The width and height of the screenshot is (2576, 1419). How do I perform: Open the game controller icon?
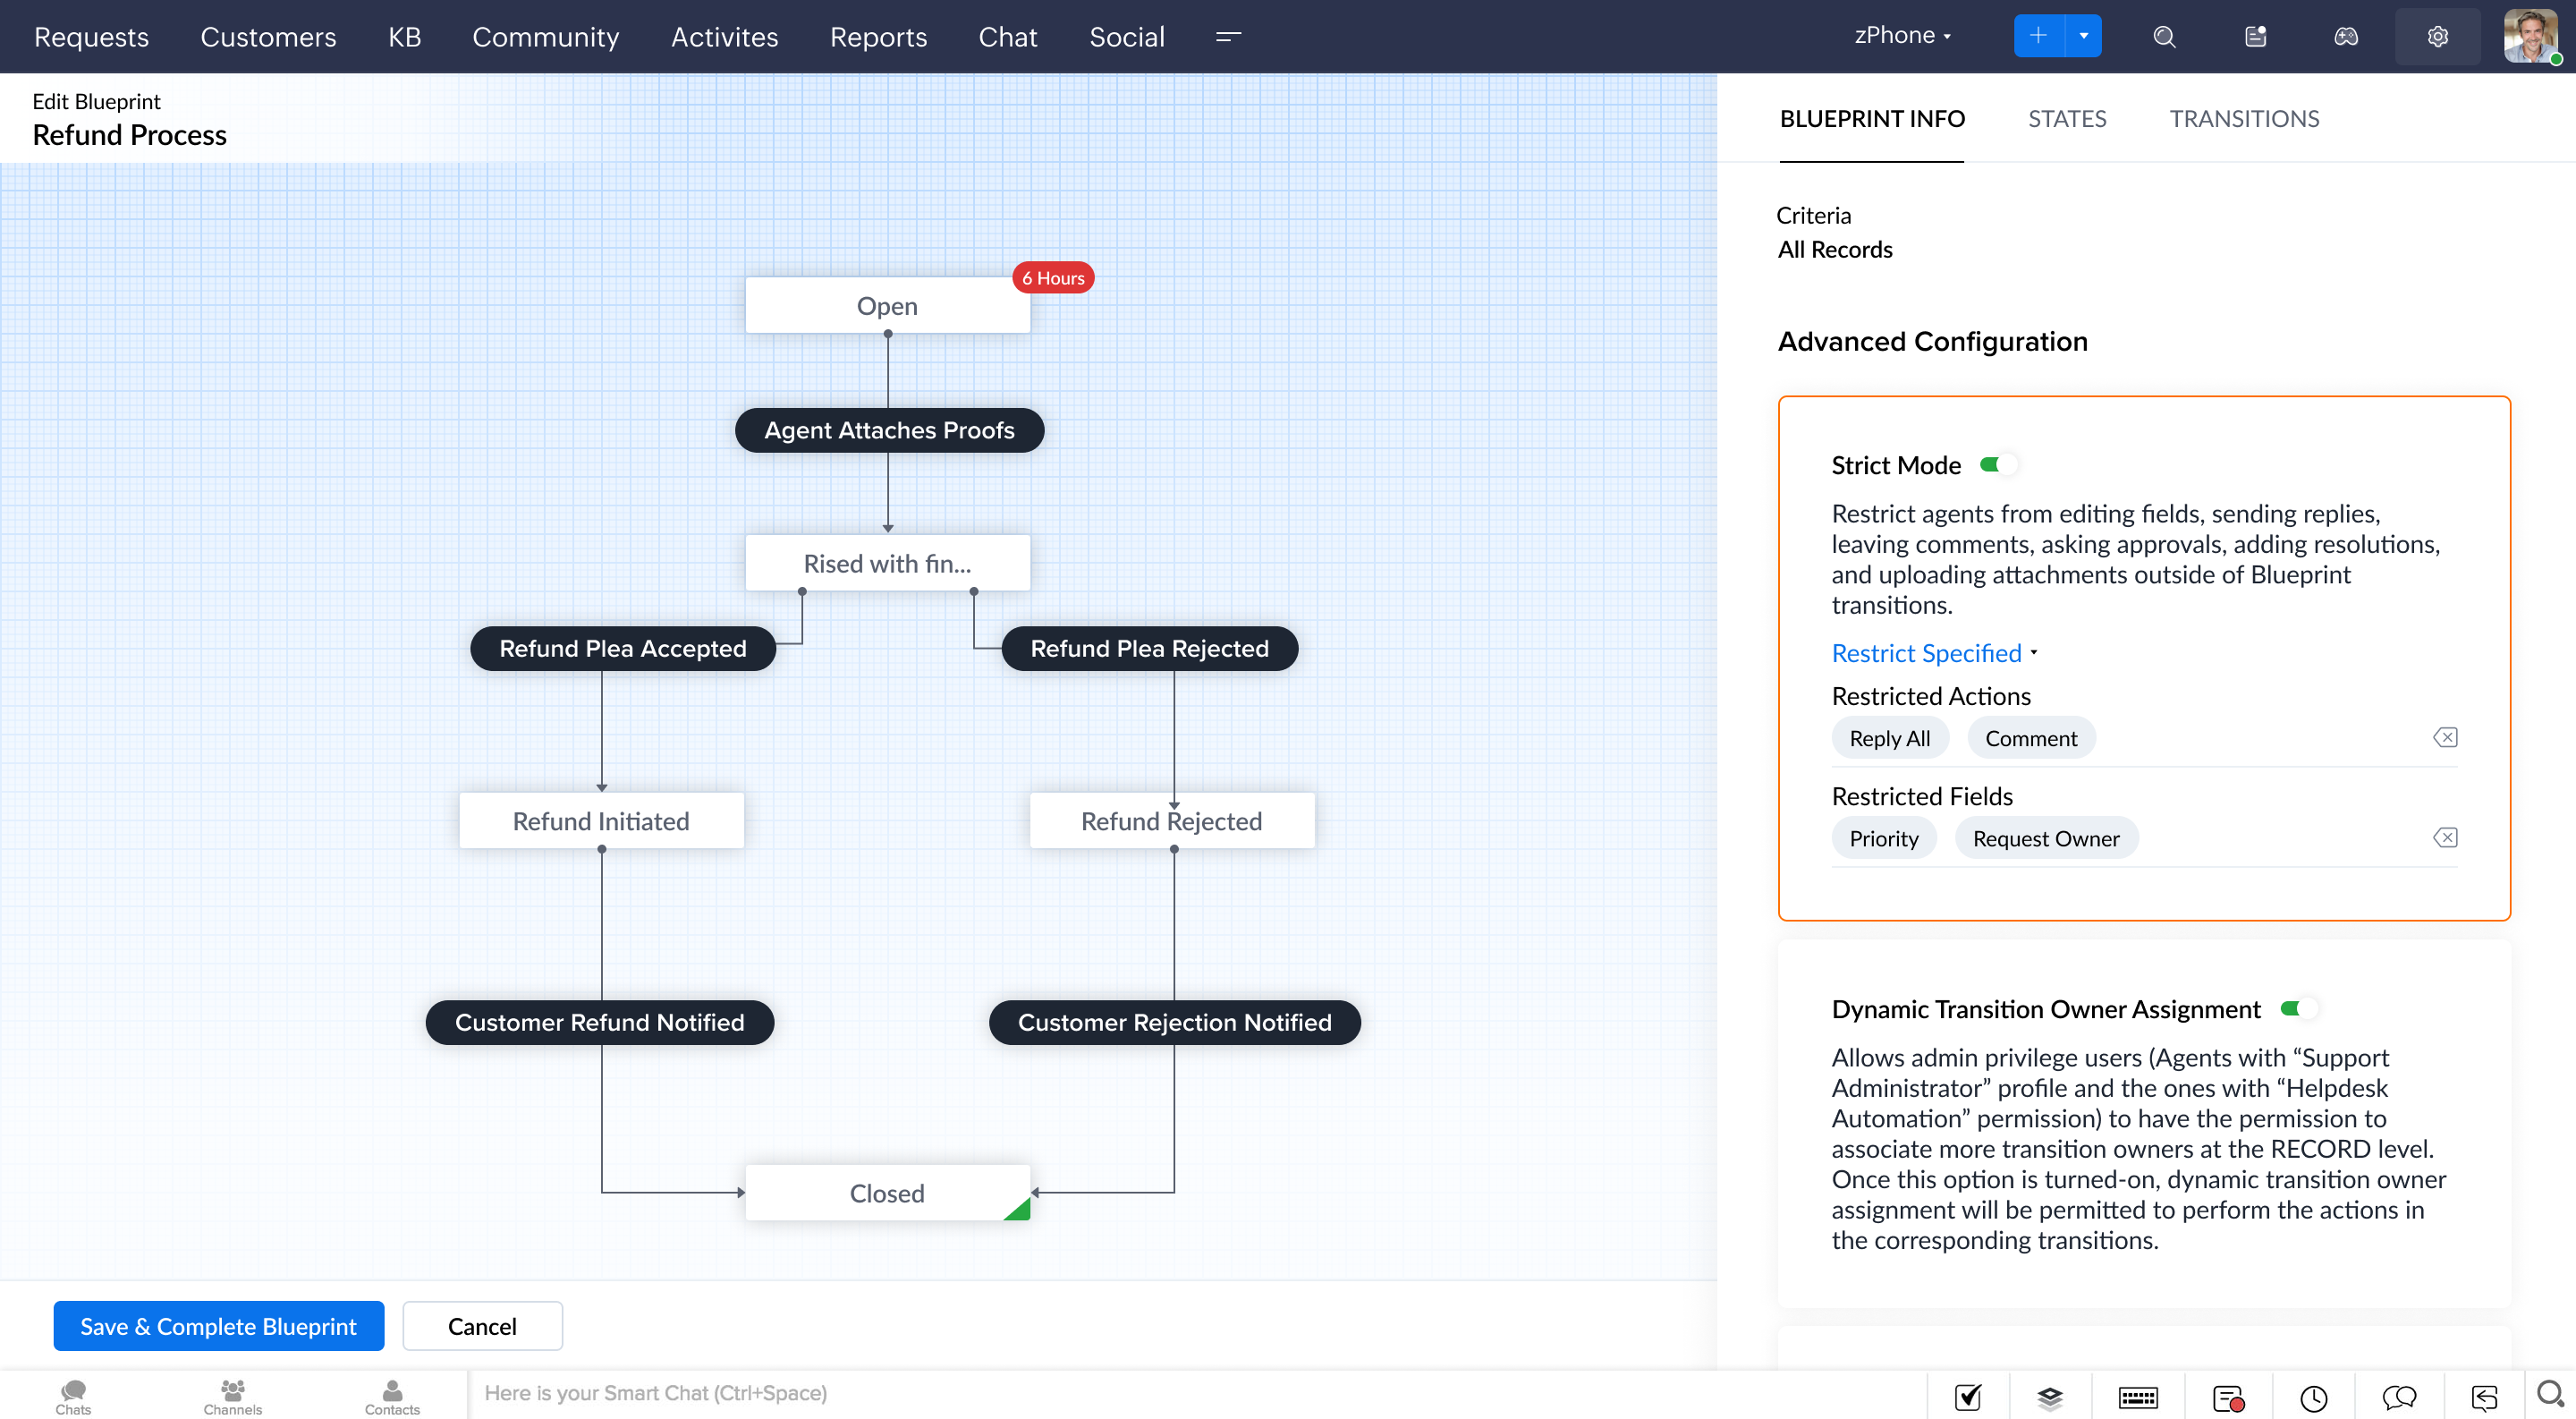tap(2346, 37)
